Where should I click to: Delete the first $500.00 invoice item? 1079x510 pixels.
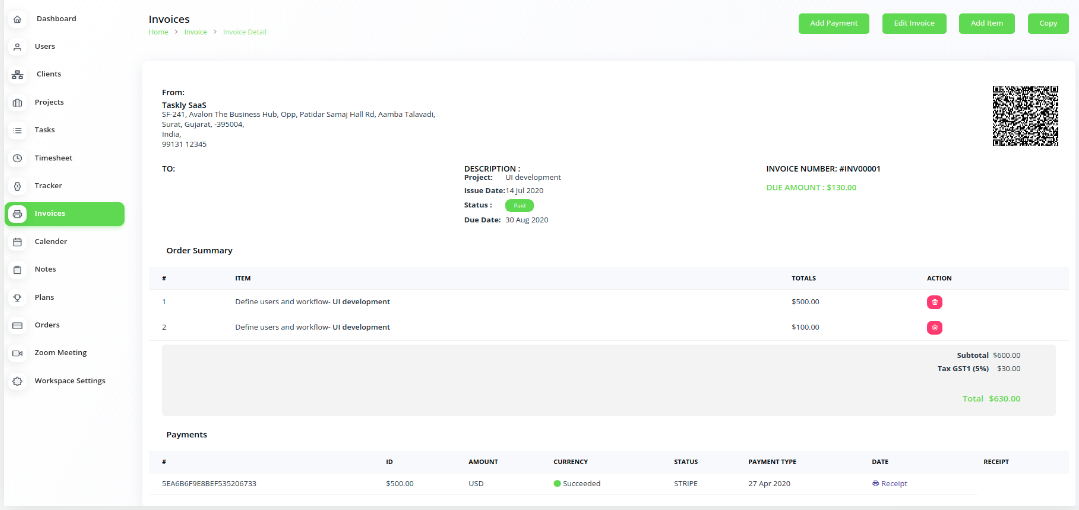point(934,302)
